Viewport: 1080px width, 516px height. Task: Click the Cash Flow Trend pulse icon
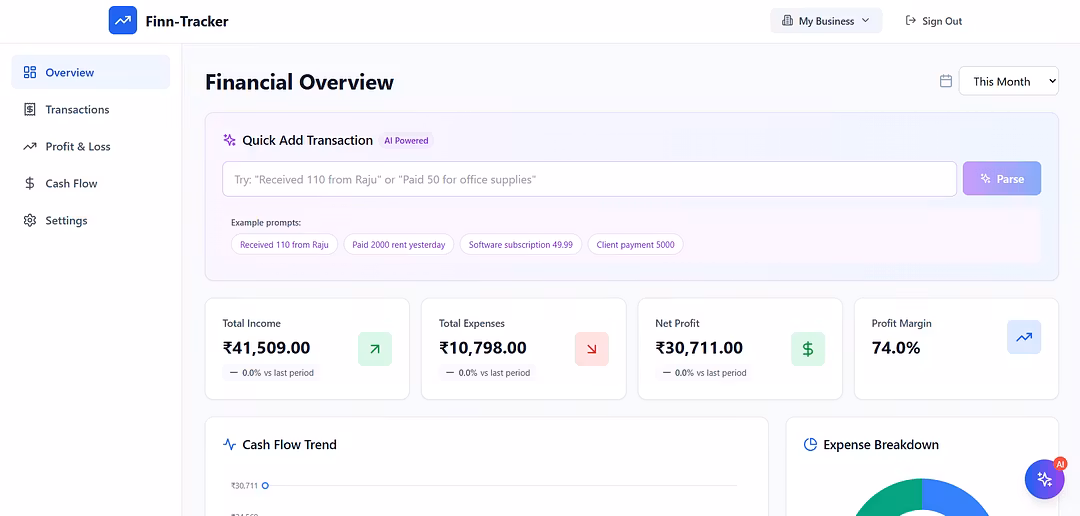[x=229, y=445]
